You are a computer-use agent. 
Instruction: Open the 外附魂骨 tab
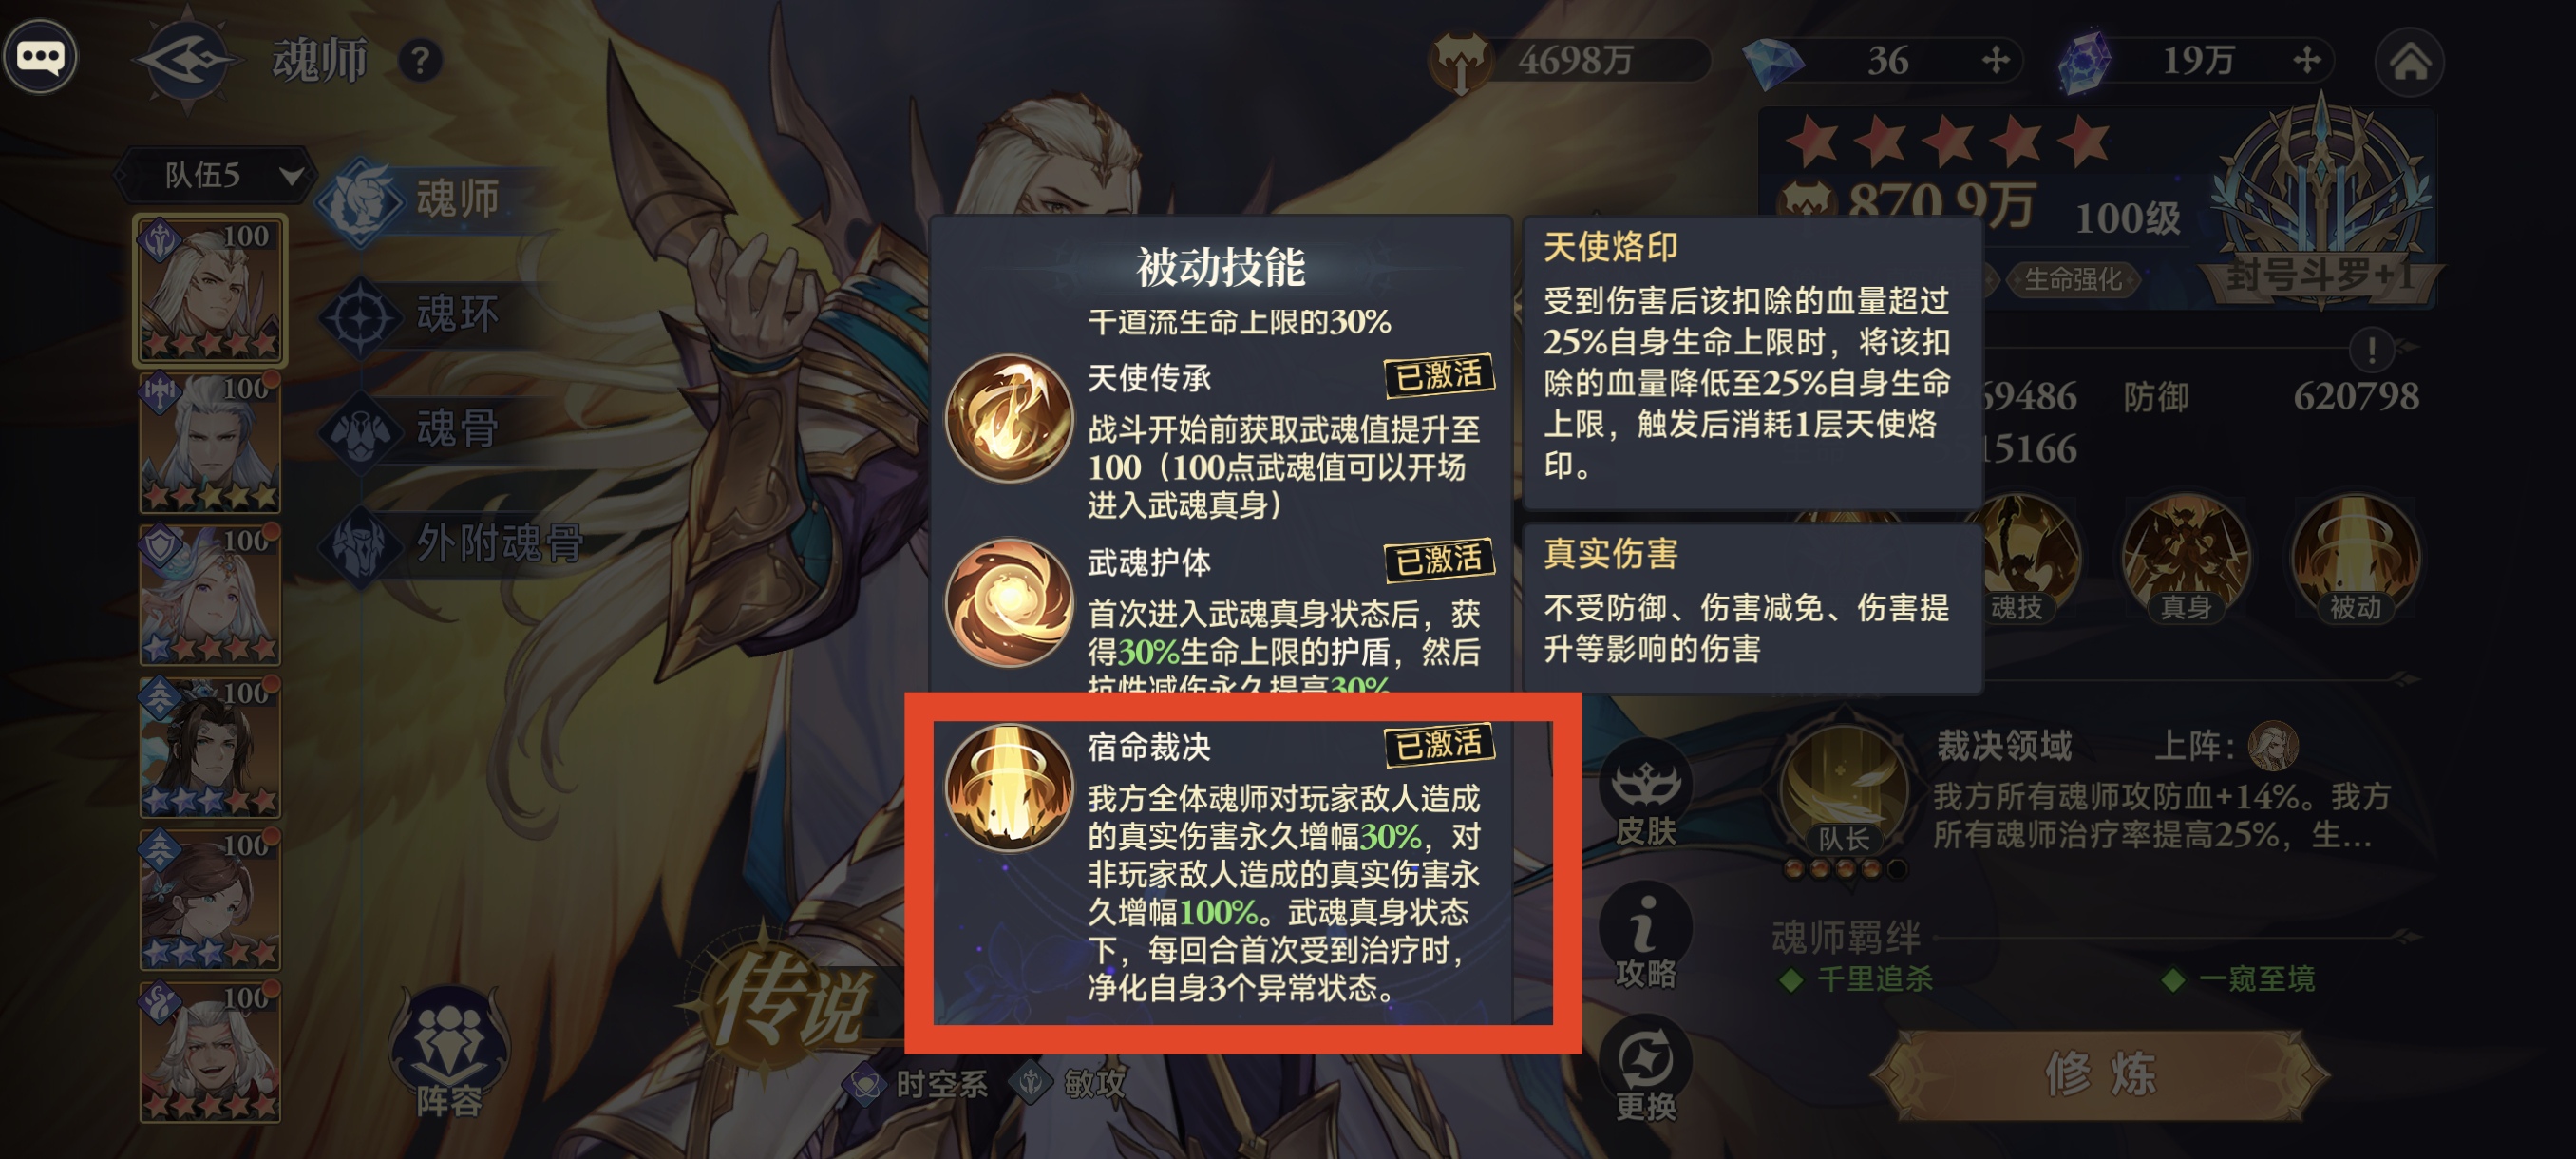click(x=455, y=543)
